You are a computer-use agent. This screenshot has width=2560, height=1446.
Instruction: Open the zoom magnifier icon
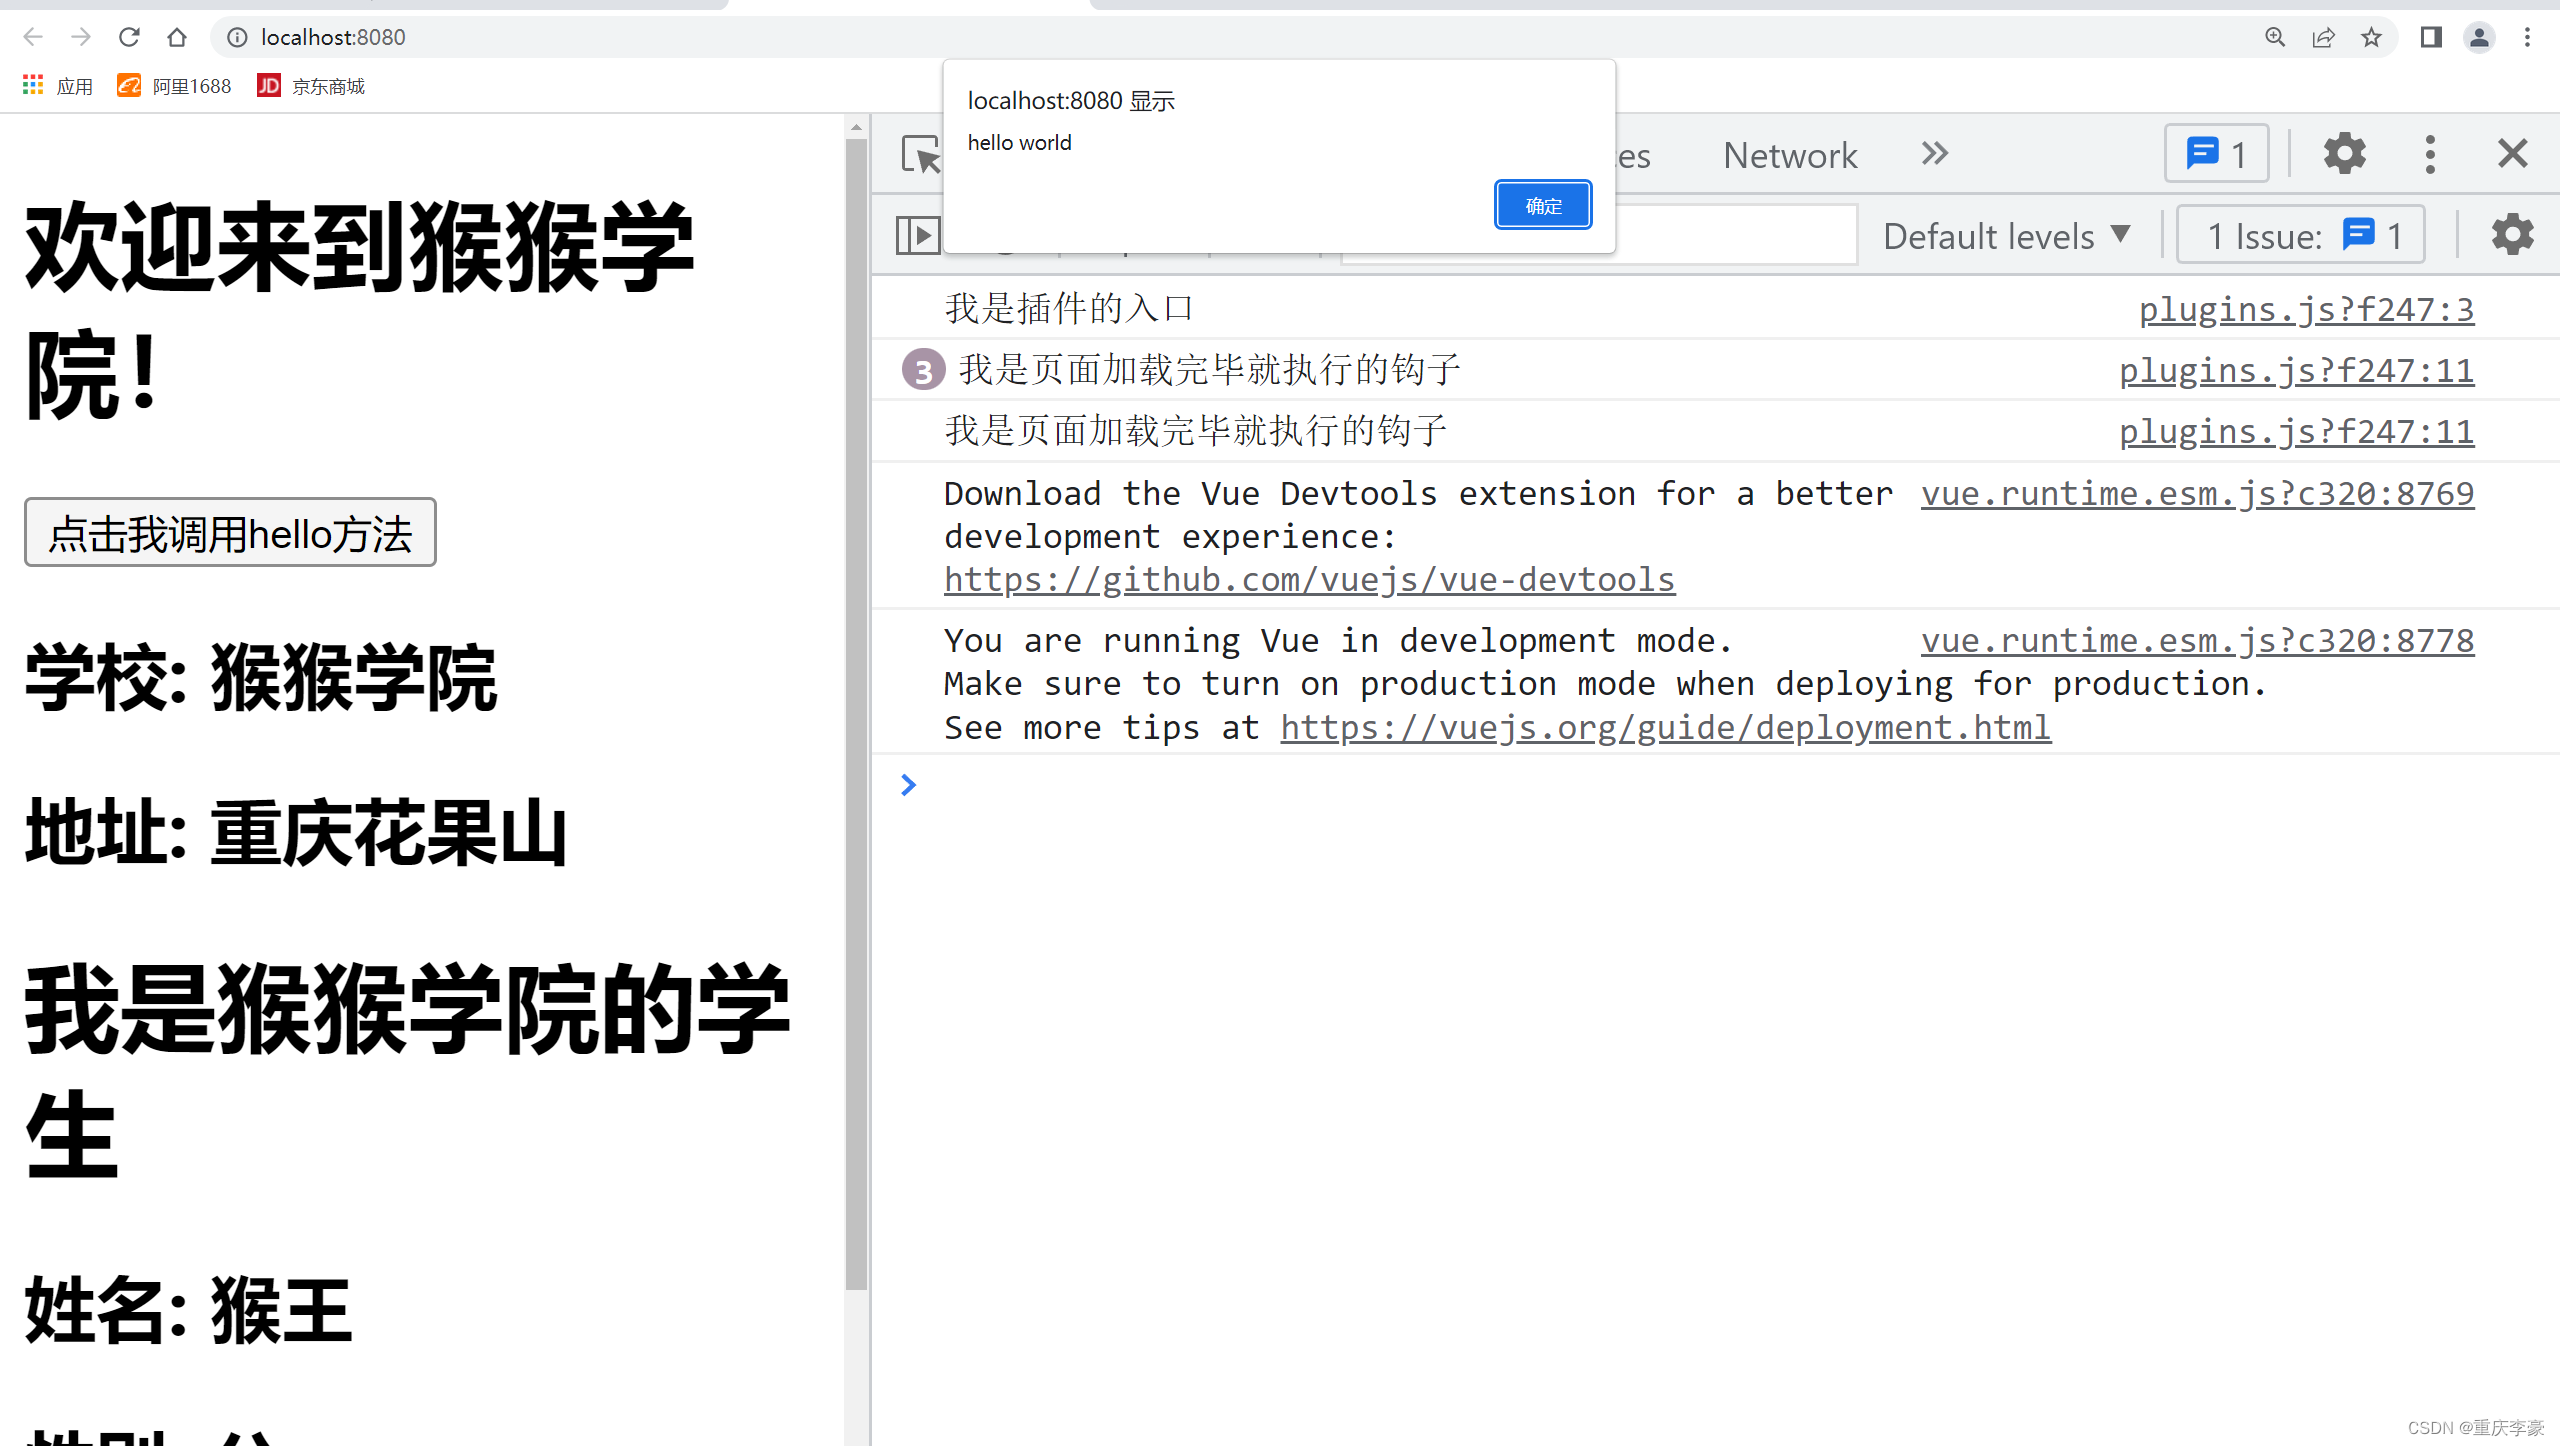(2275, 37)
